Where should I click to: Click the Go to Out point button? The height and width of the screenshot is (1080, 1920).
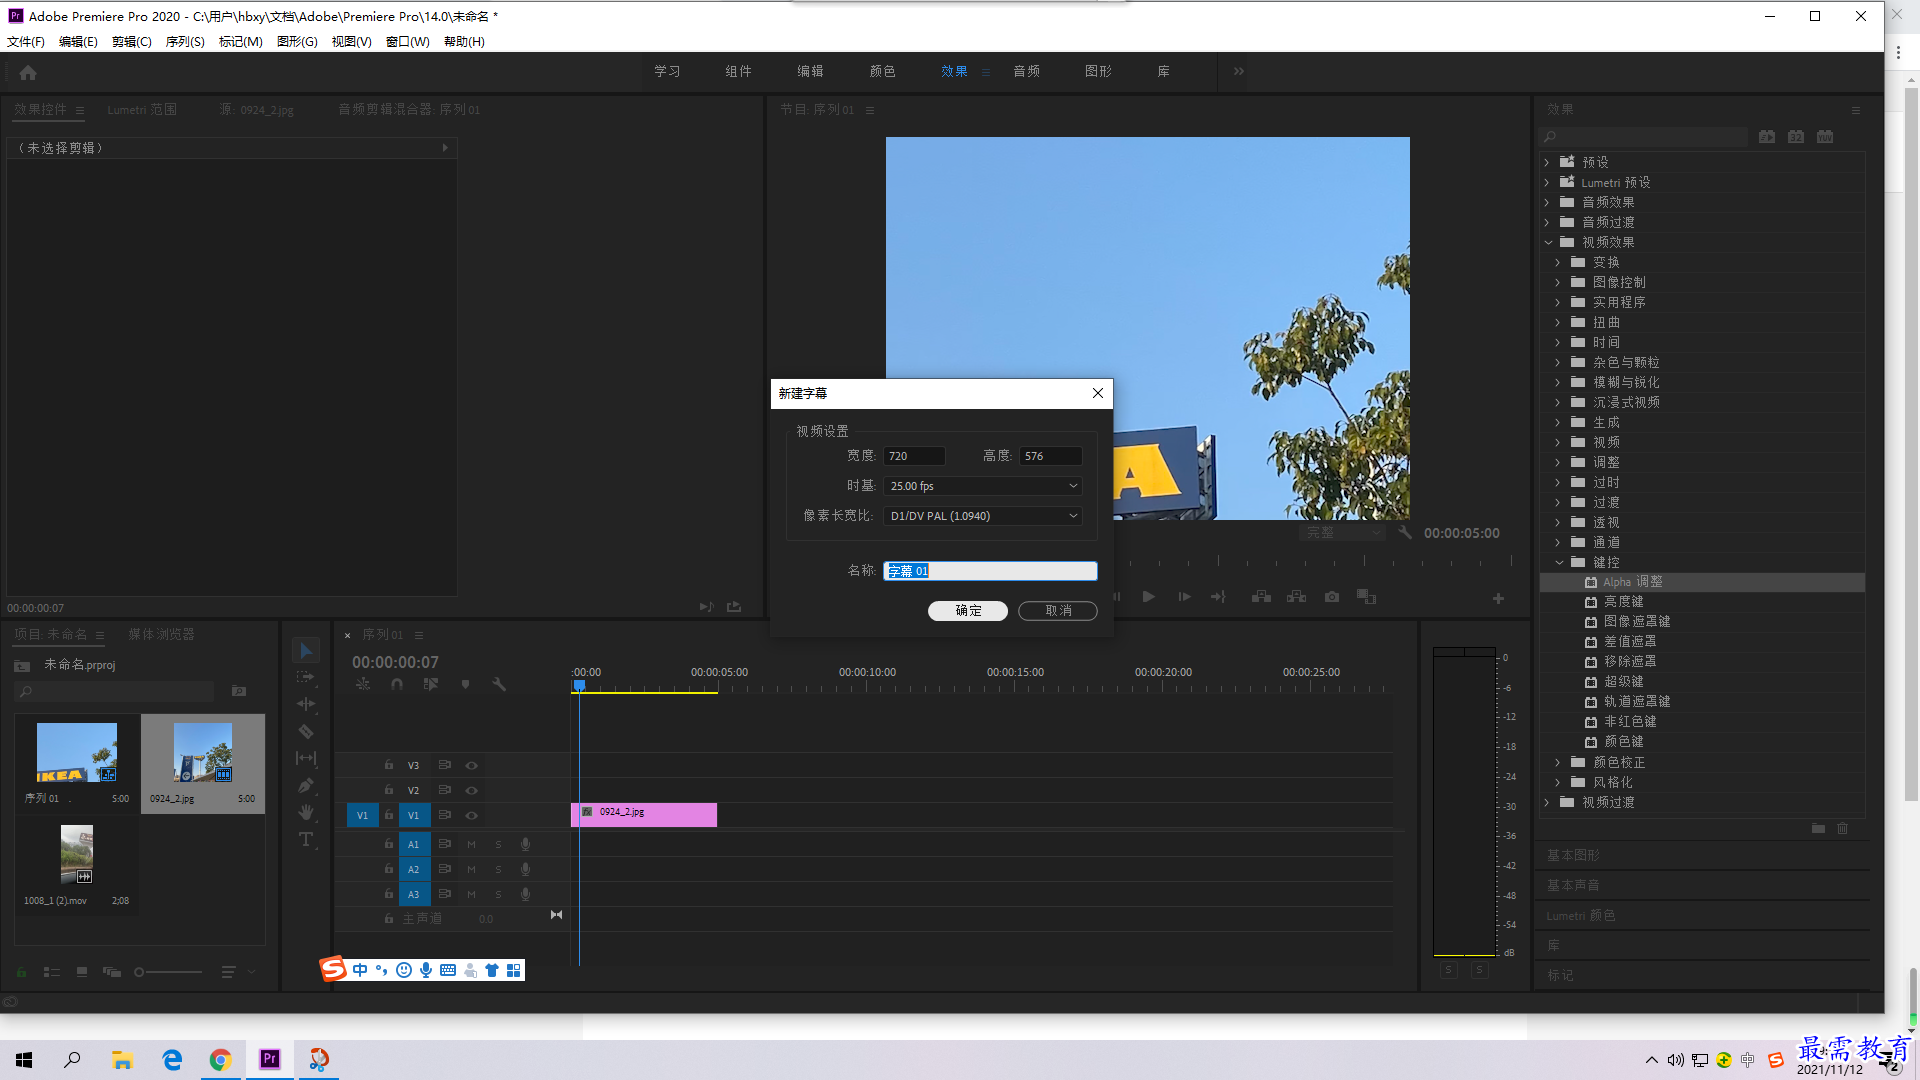tap(1218, 597)
